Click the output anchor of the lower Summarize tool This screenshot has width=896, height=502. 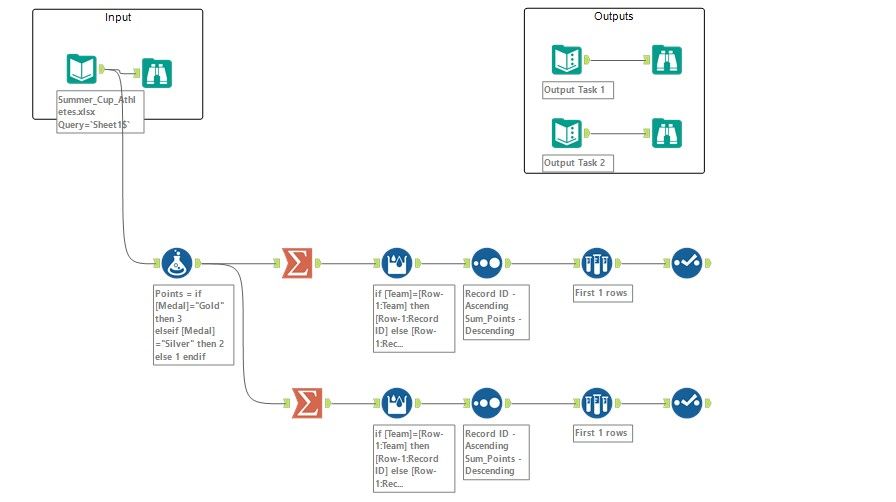tap(328, 403)
